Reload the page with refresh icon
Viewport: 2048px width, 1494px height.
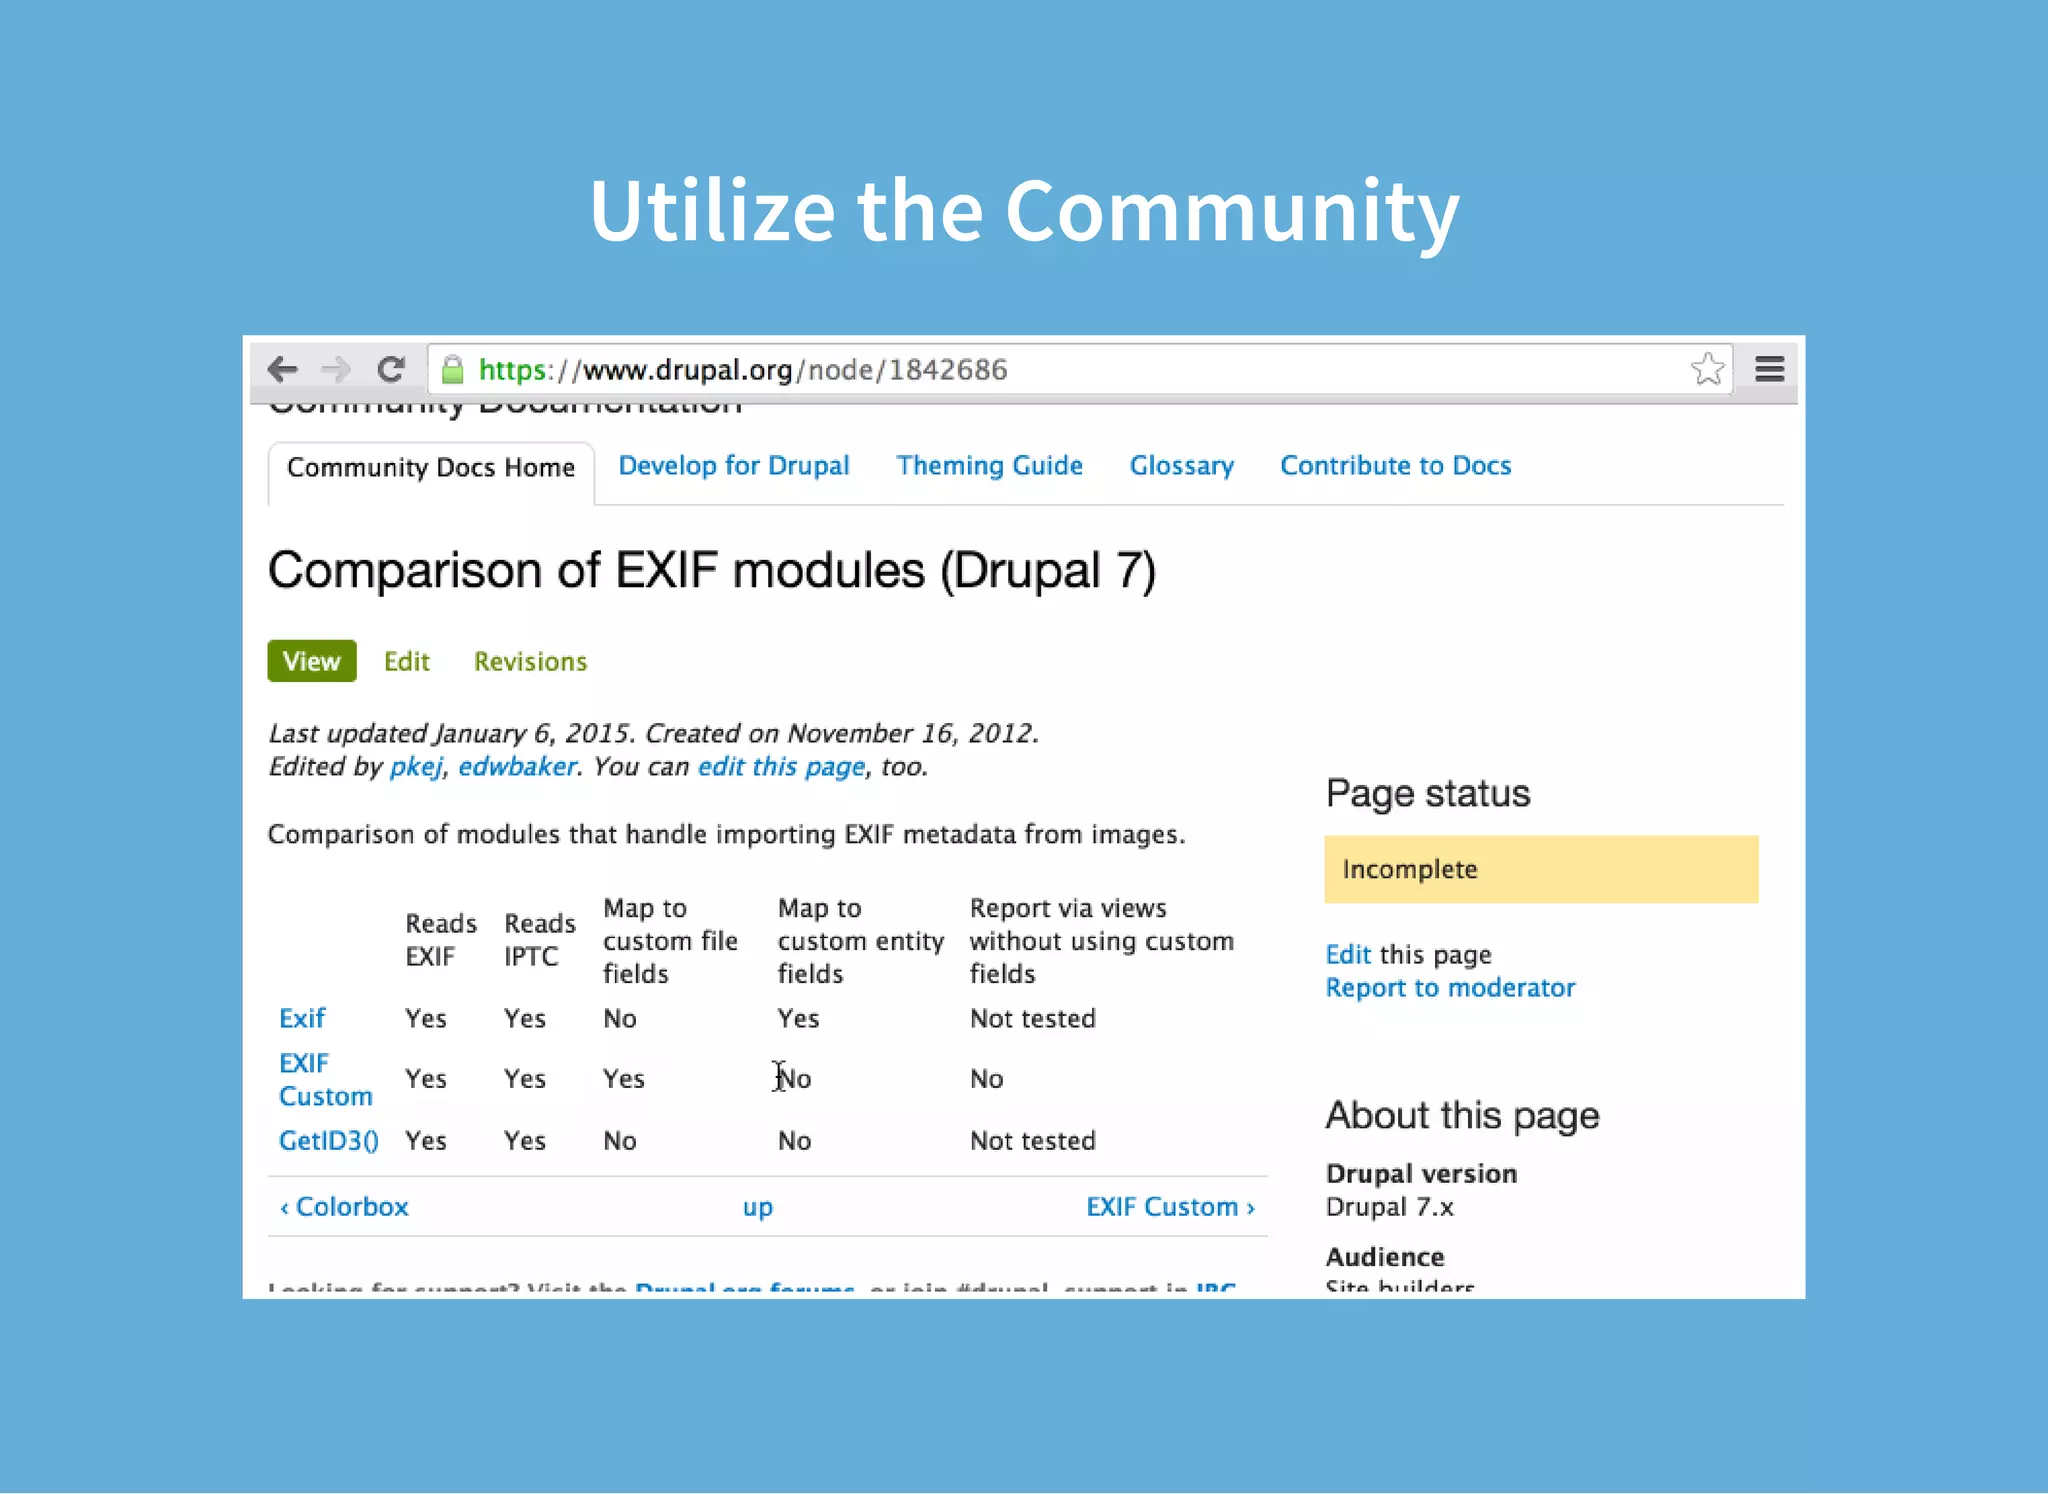point(391,370)
